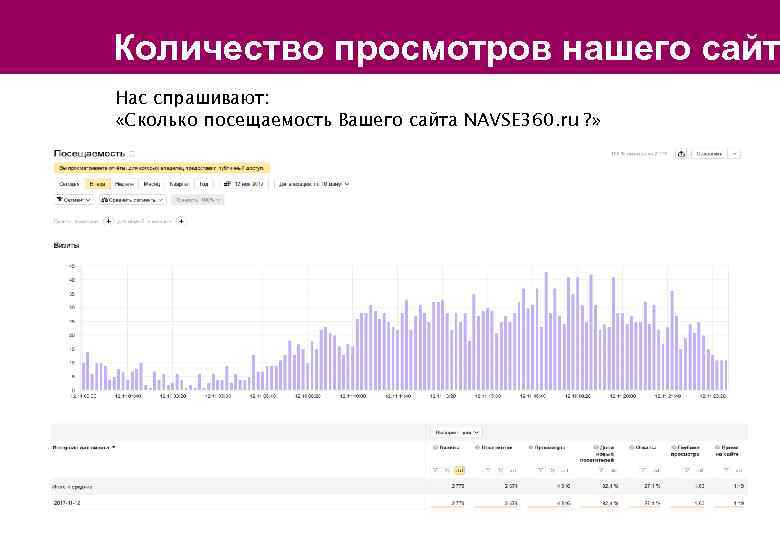
Task: Click the 'Время на сайте' column header
Action: (x=727, y=450)
